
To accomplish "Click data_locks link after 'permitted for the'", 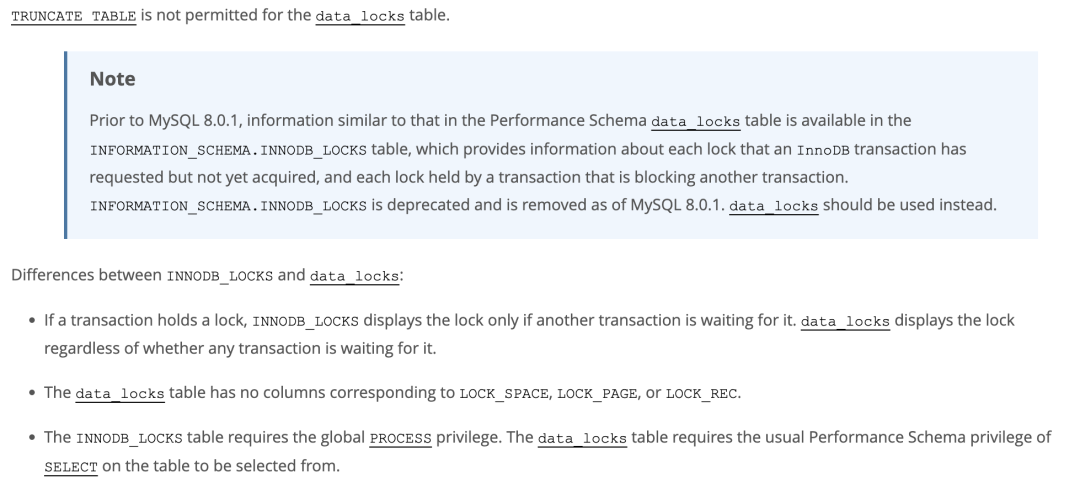I will tap(360, 17).
